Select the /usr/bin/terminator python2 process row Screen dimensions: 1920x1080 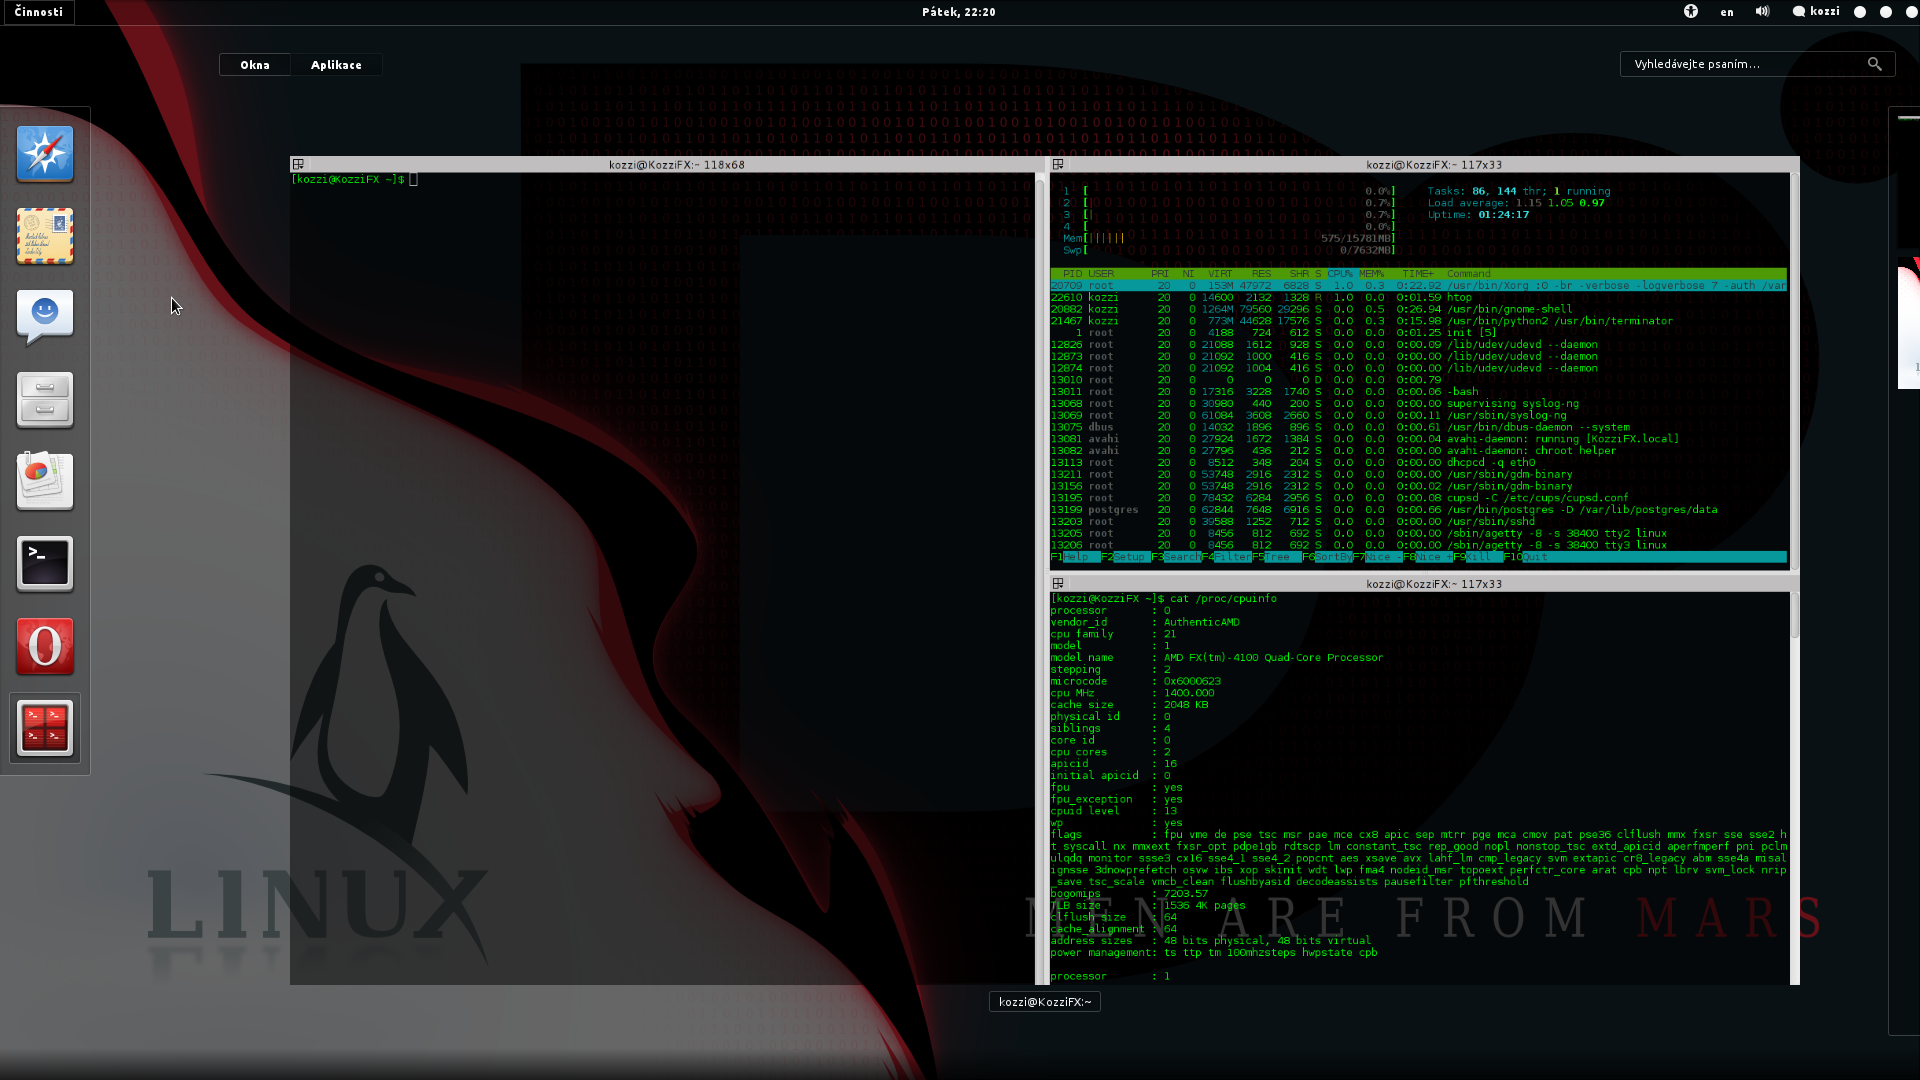click(x=1418, y=321)
